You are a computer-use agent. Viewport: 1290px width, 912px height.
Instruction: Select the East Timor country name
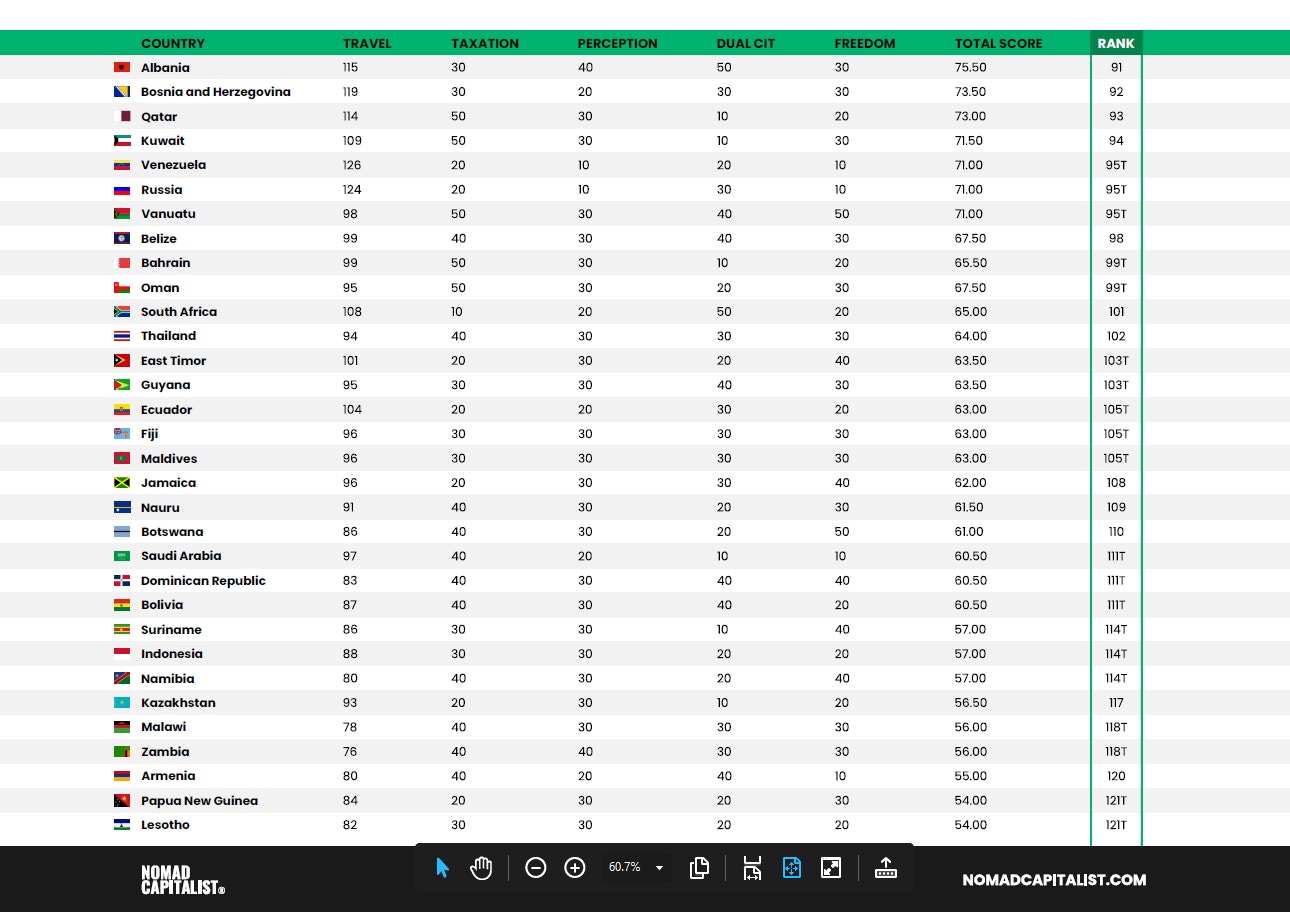[173, 361]
